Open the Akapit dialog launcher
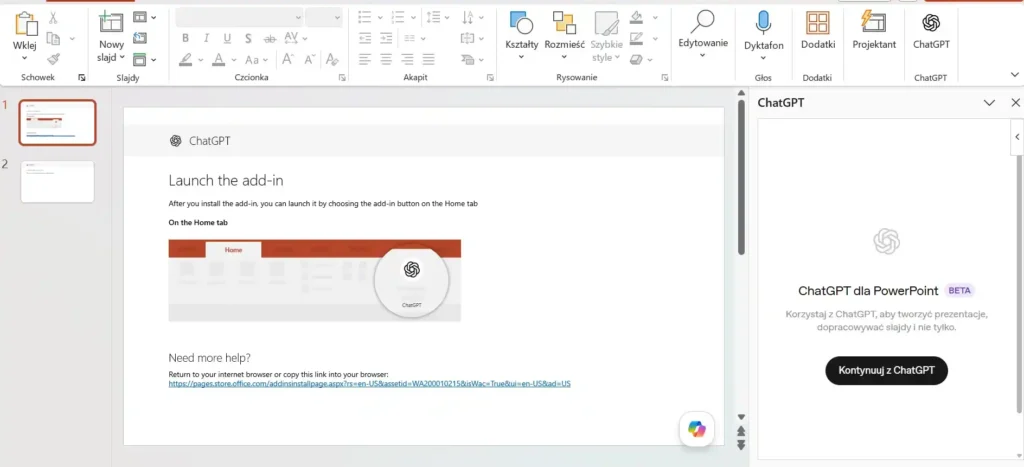Image resolution: width=1024 pixels, height=467 pixels. click(490, 78)
